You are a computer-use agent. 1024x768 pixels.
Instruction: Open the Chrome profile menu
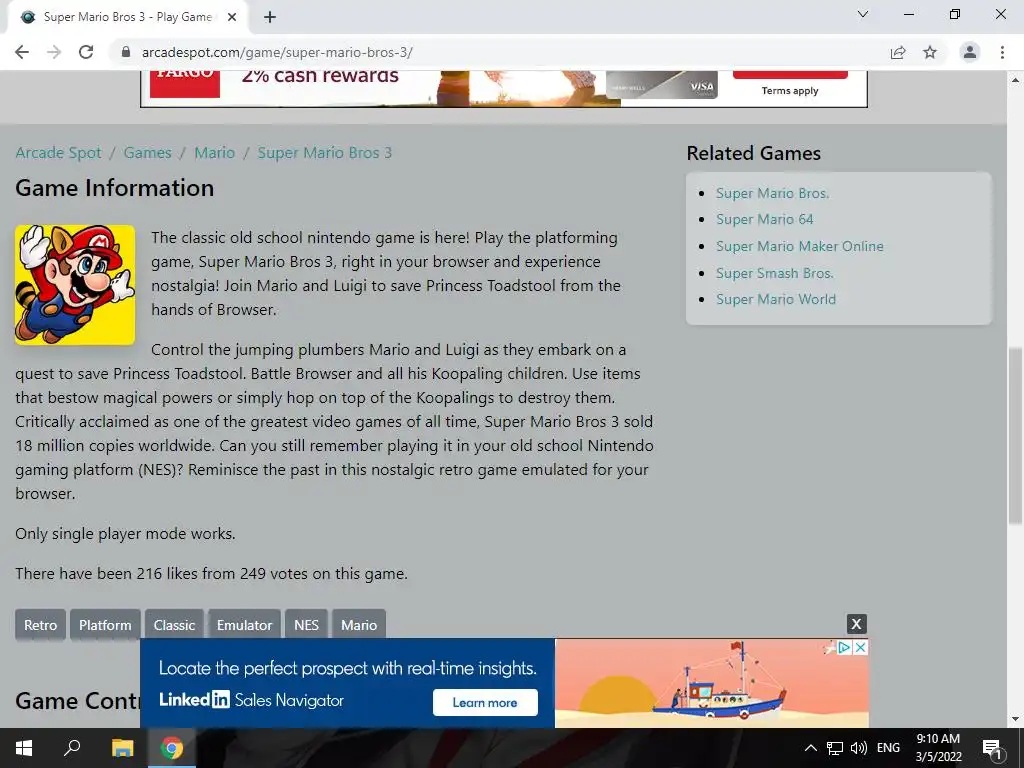coord(970,52)
